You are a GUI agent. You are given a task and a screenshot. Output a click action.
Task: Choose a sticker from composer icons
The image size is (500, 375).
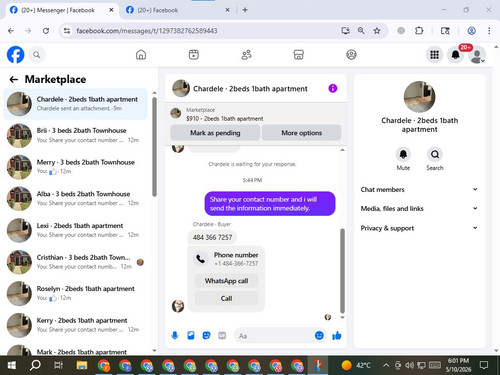(206, 335)
